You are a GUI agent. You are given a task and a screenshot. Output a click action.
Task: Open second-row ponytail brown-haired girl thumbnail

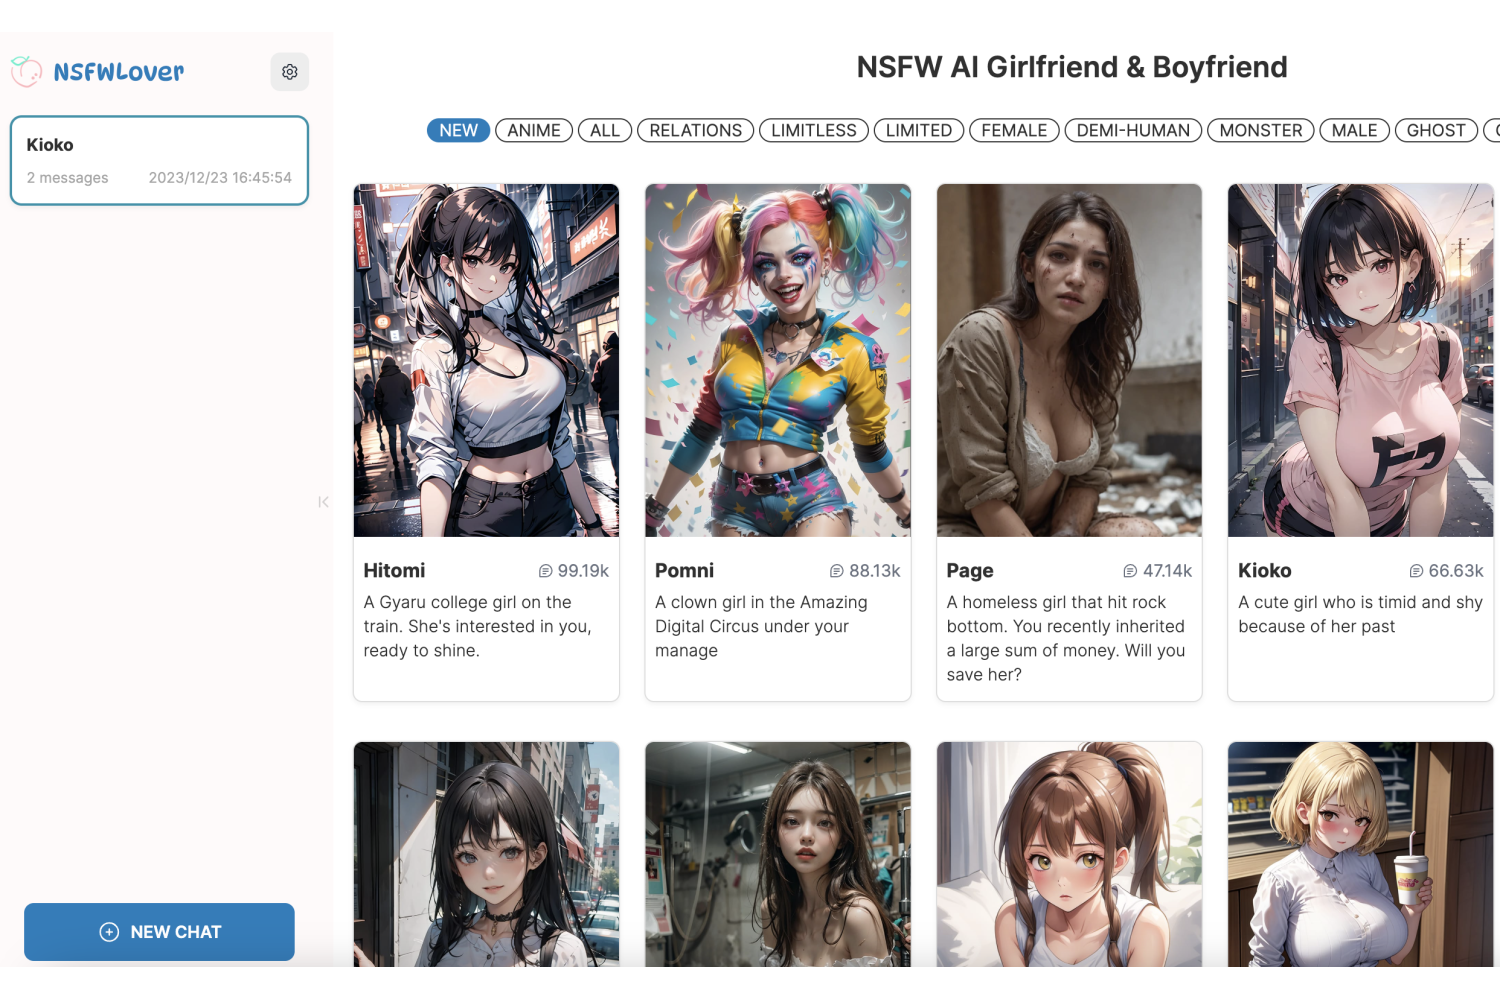(1069, 854)
